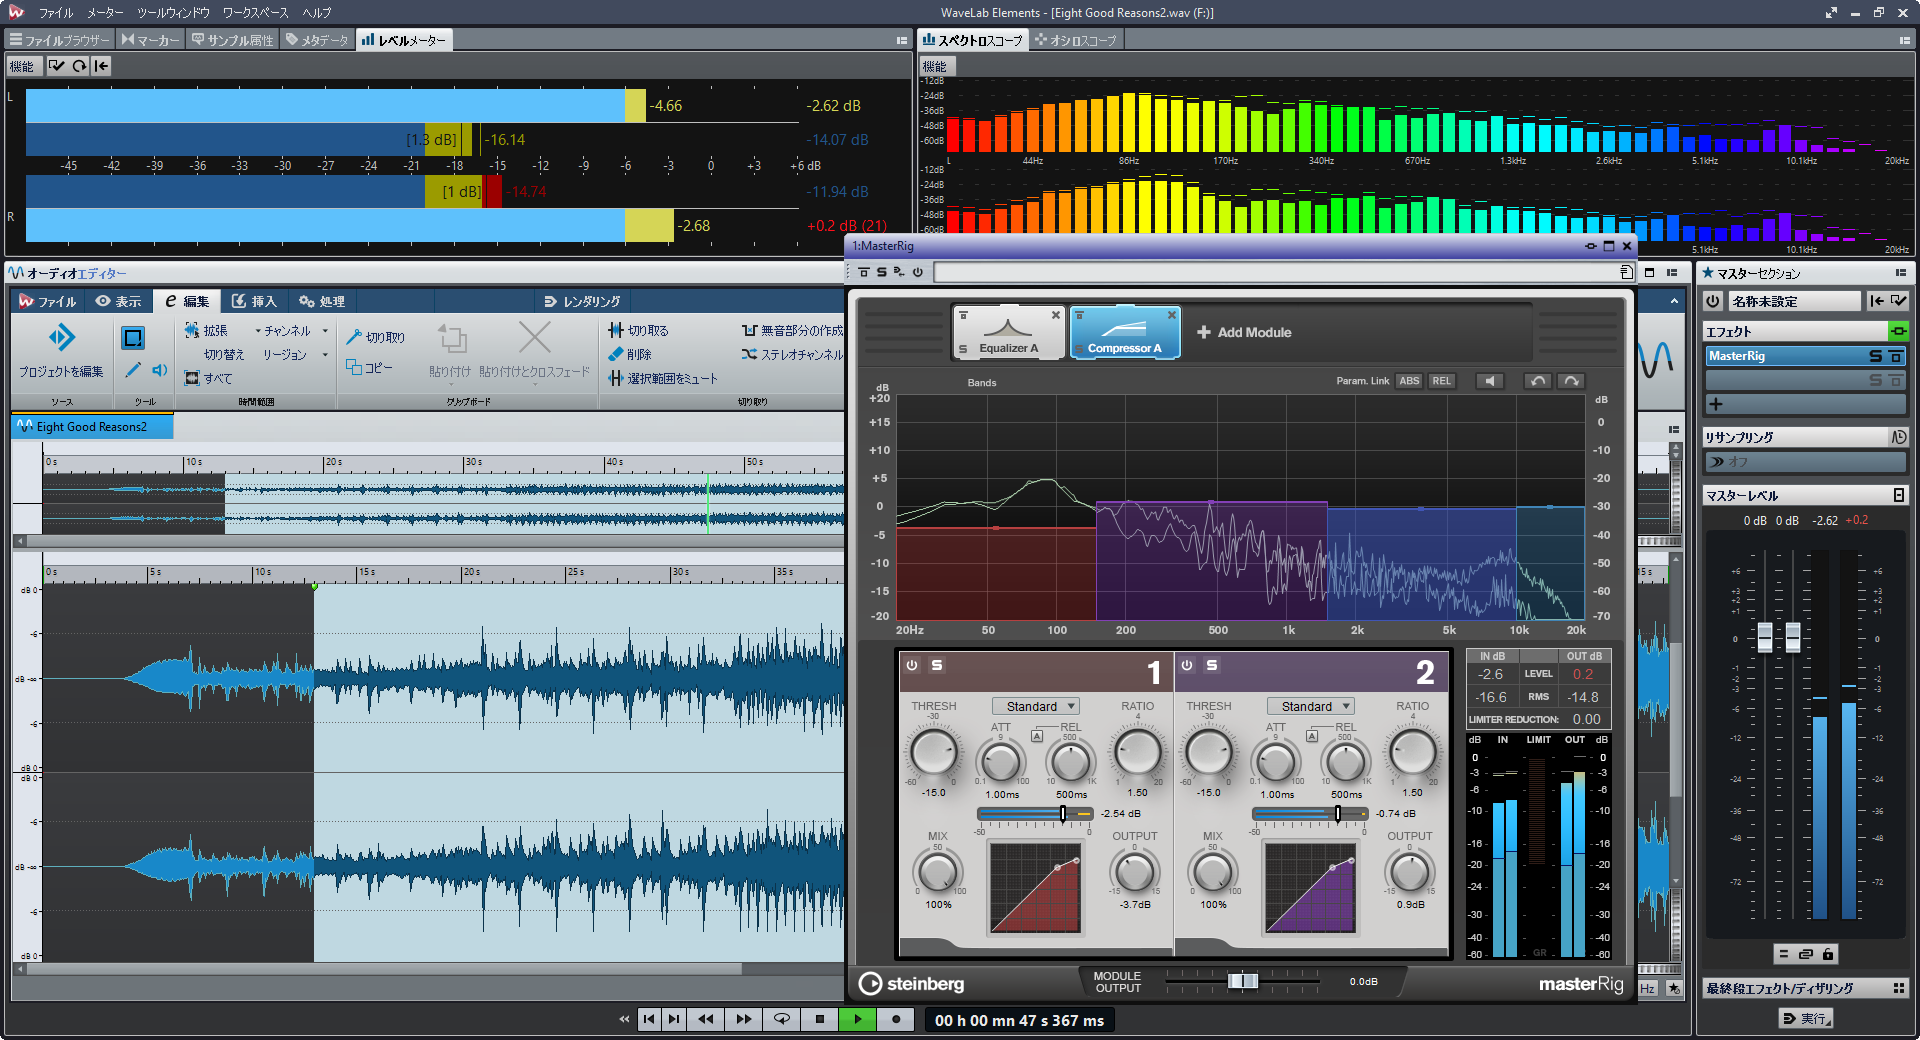Switch to the Marker (マーカー) tab

coord(151,40)
